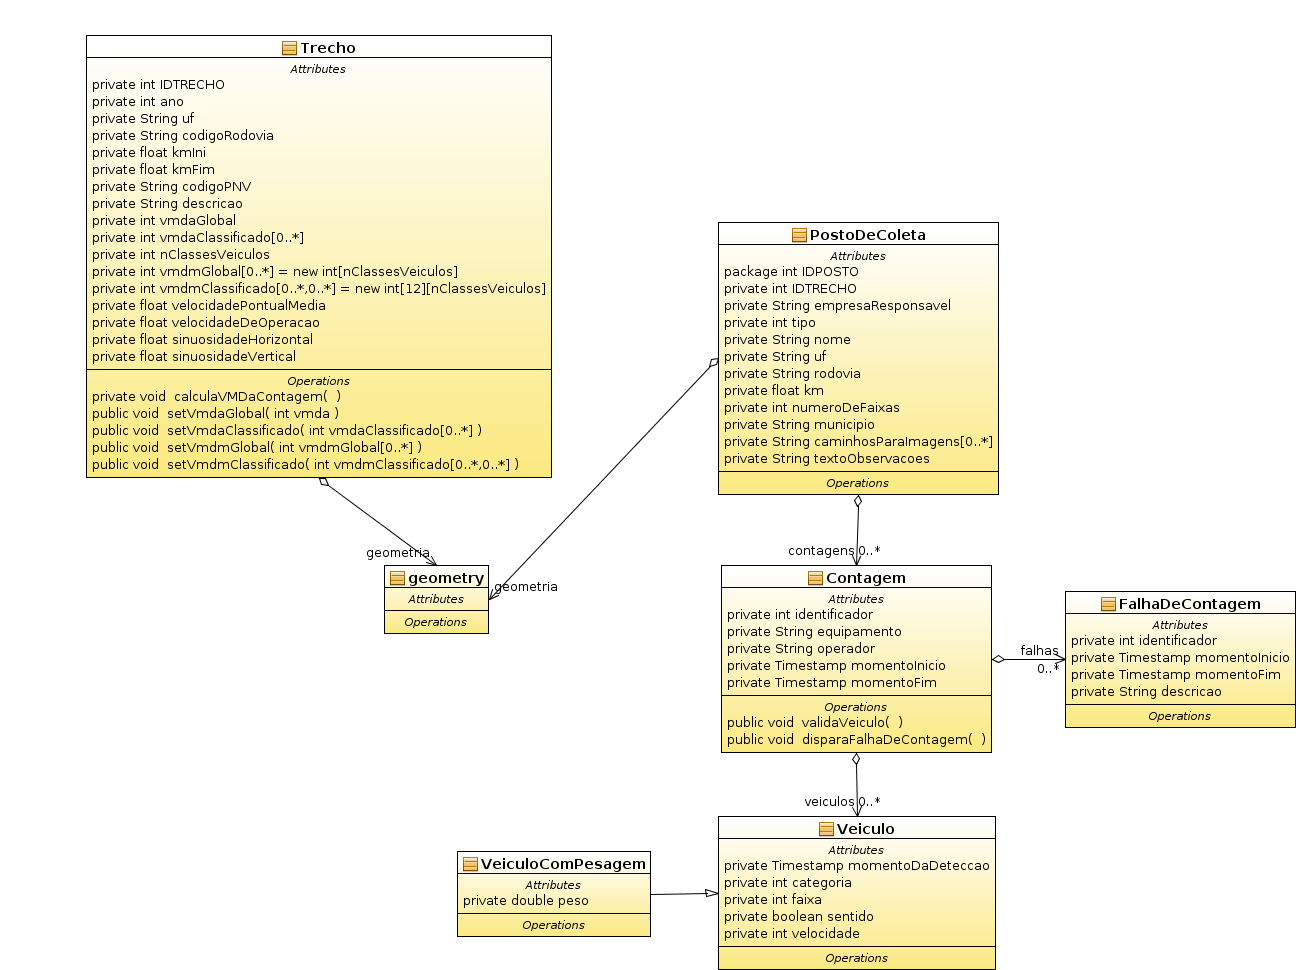Screen dimensions: 1296x970
Task: Select 'private String codigoPNV' attribute
Action: pyautogui.click(x=172, y=187)
